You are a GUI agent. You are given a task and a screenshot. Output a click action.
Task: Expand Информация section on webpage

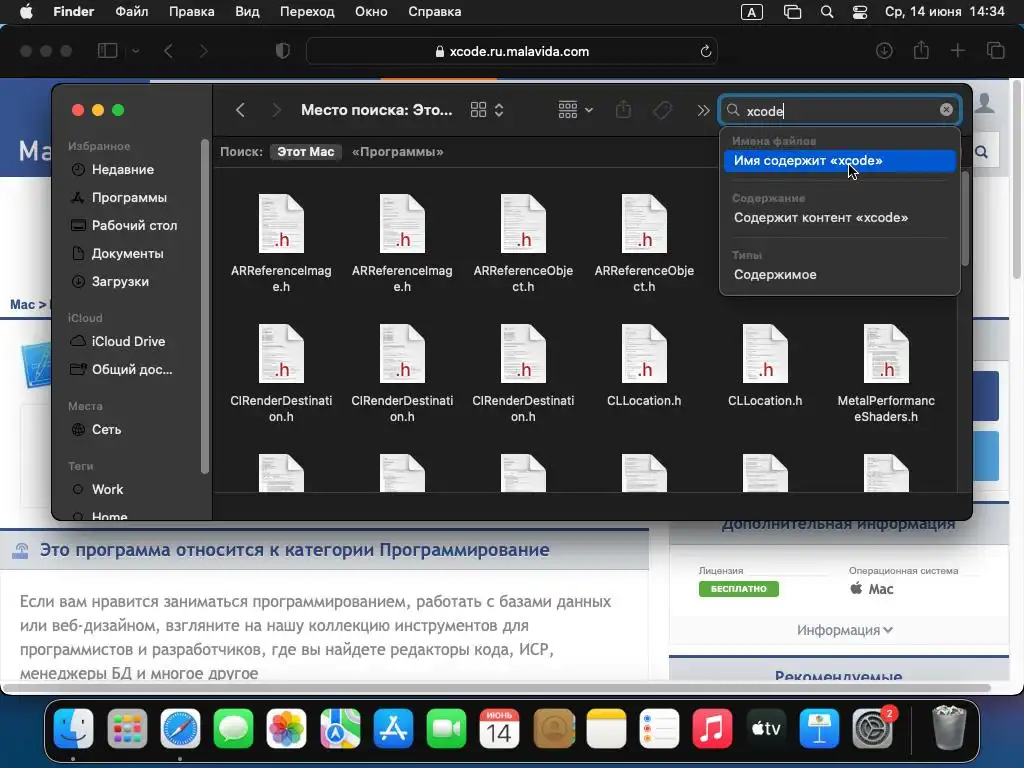[x=844, y=630]
